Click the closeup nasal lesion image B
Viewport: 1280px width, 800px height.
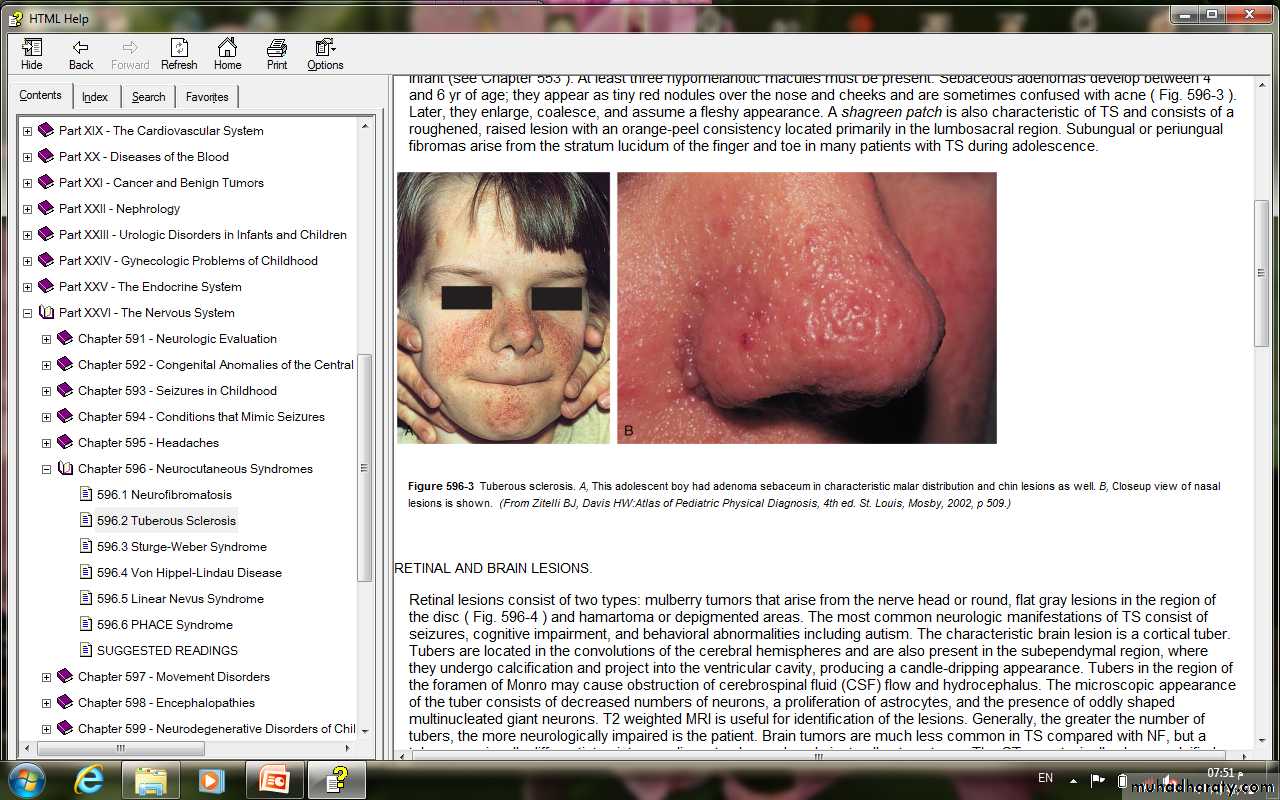(x=806, y=307)
